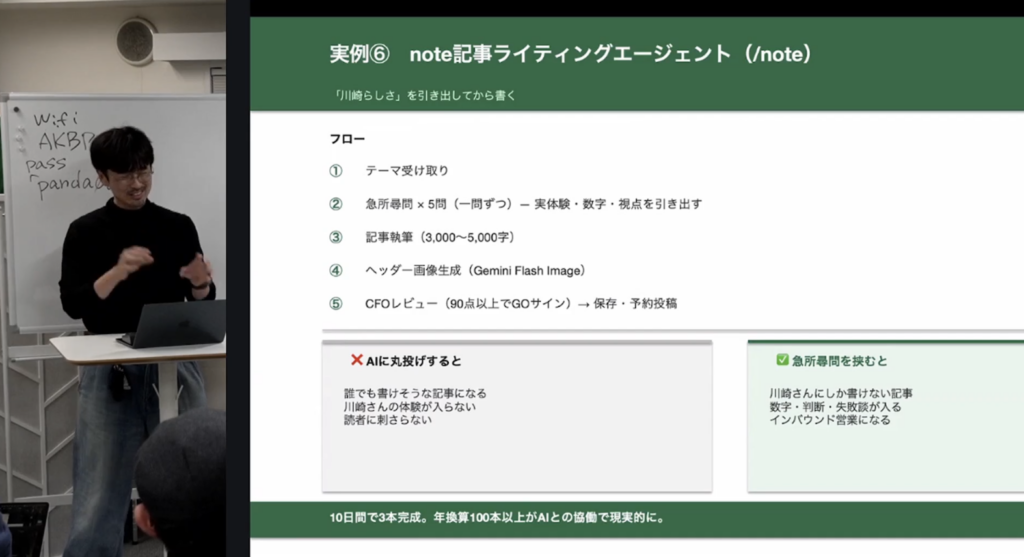Viewport: 1024px width, 557px height.
Task: Click the subtitle 「川崎らしさ」を引き出してから書く
Action: pos(426,96)
